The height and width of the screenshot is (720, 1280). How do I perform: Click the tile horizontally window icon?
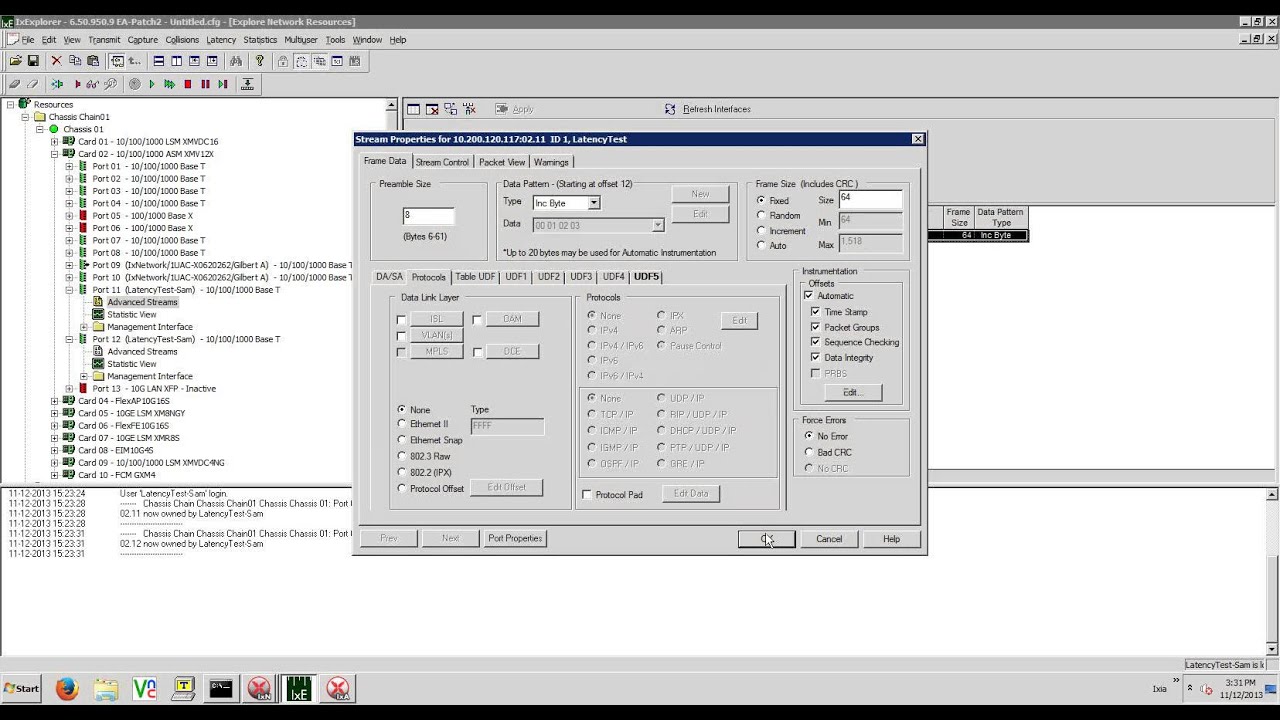159,61
